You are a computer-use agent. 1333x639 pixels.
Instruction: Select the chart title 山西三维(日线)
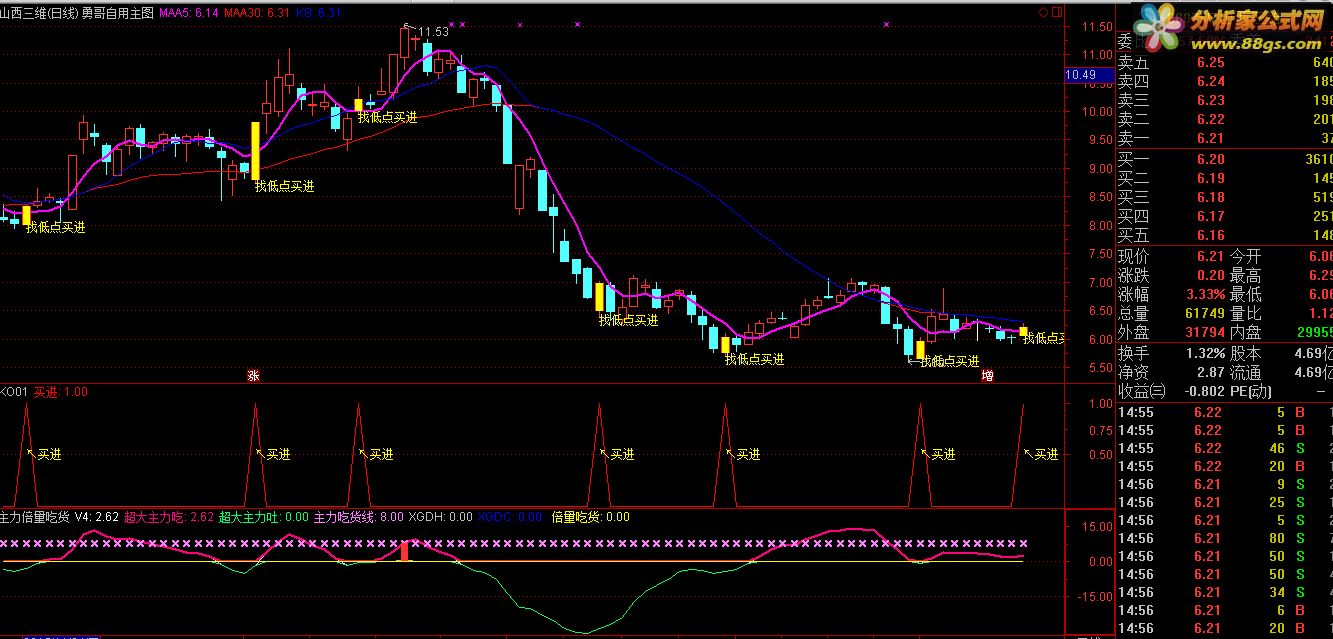click(39, 13)
